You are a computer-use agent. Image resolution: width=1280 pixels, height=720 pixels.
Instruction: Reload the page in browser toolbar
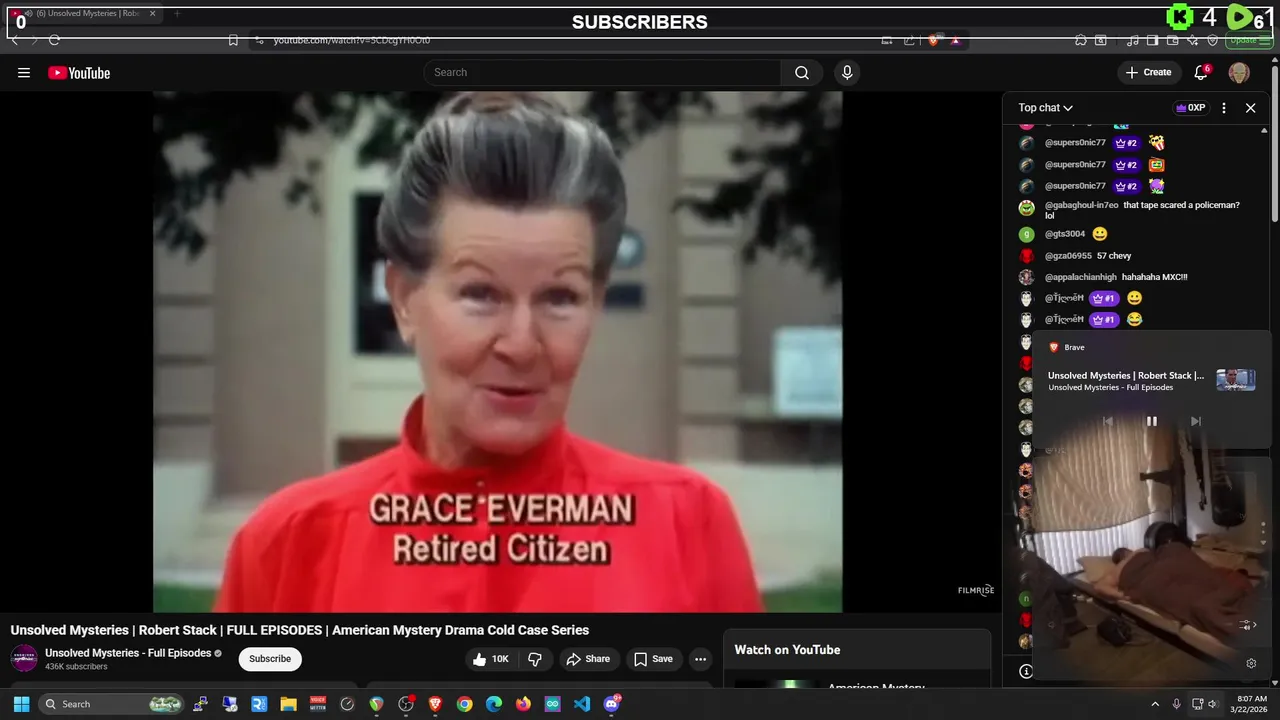(54, 40)
